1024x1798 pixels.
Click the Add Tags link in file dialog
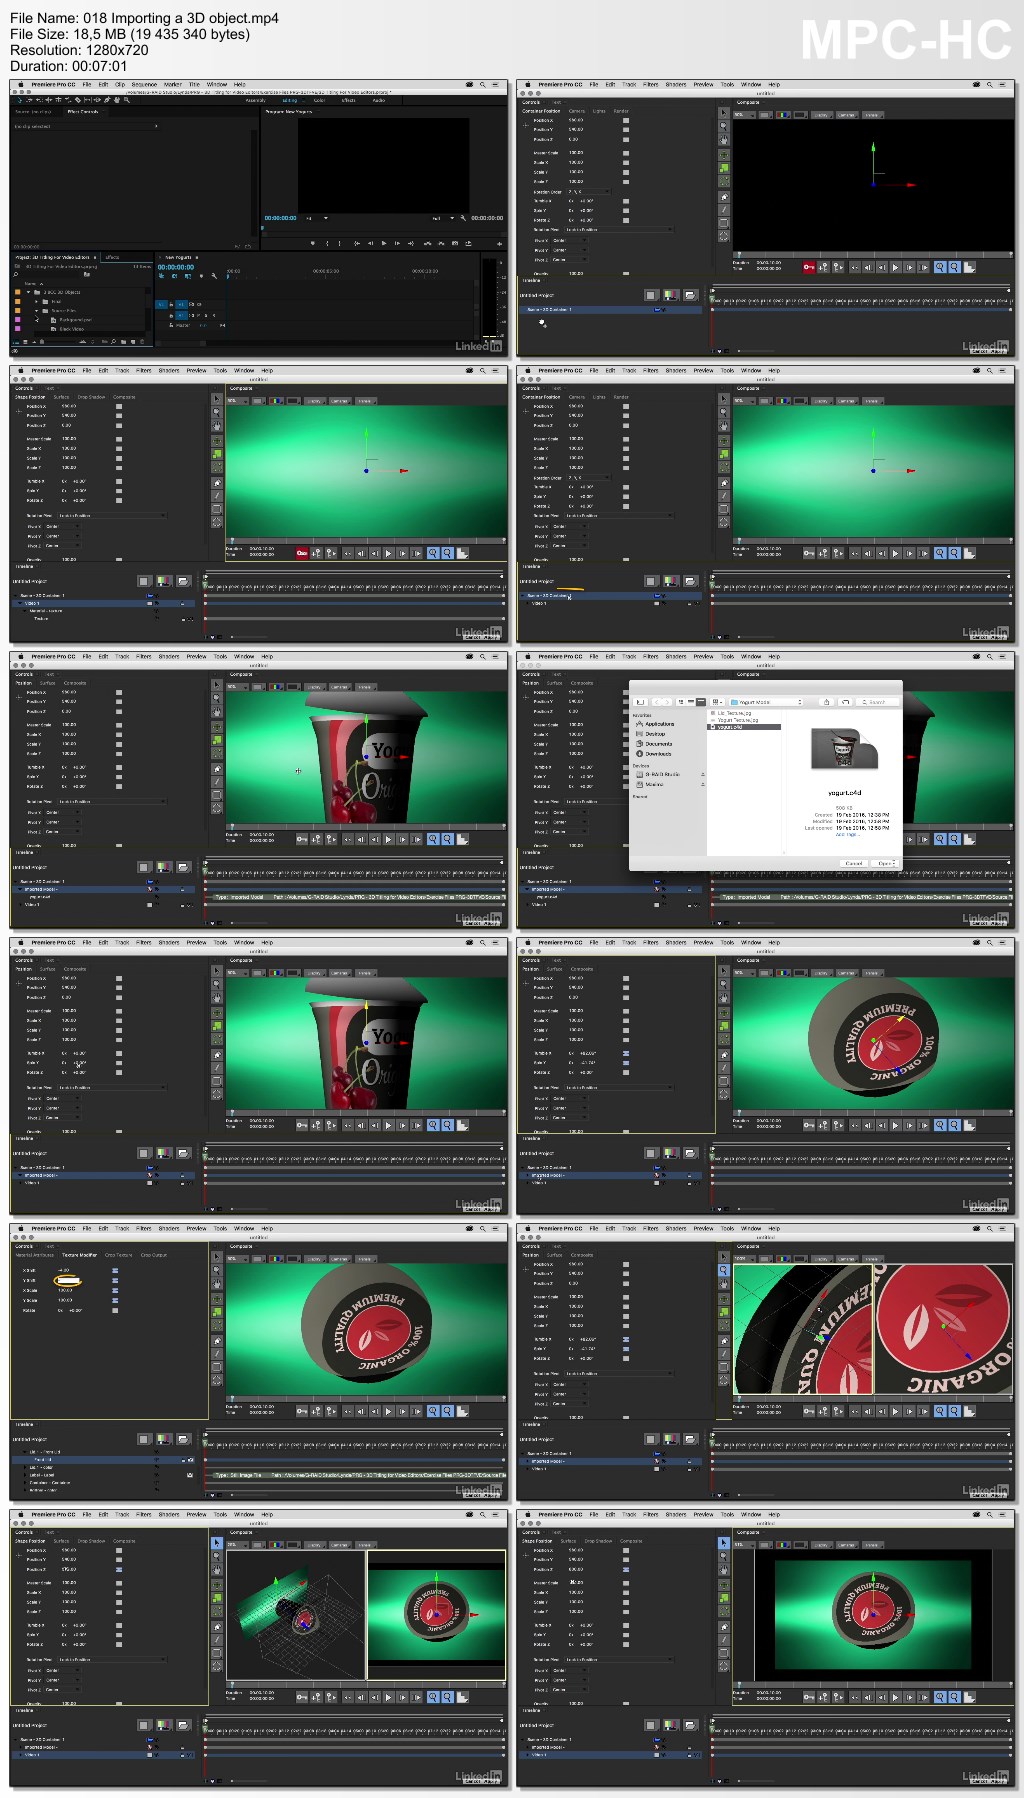[846, 834]
